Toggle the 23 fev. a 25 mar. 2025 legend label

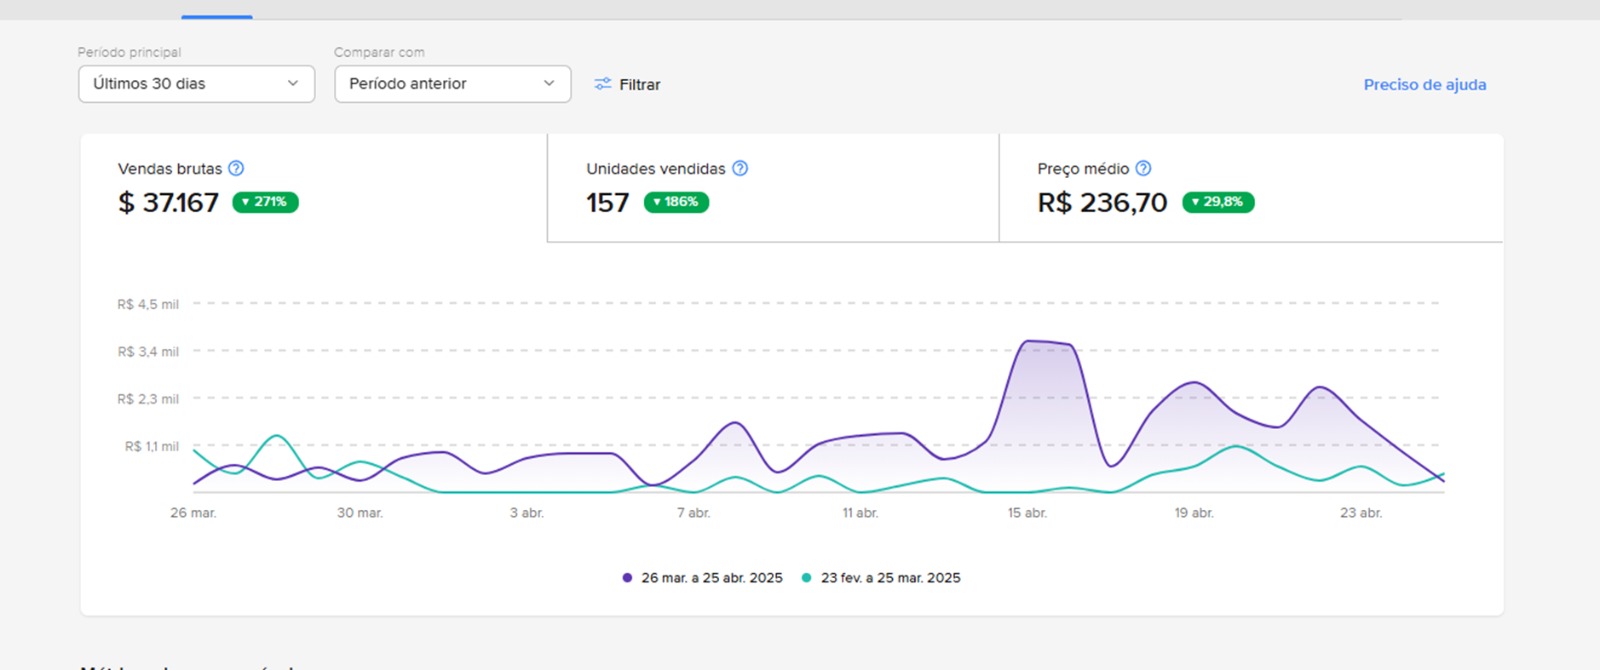[x=890, y=578]
